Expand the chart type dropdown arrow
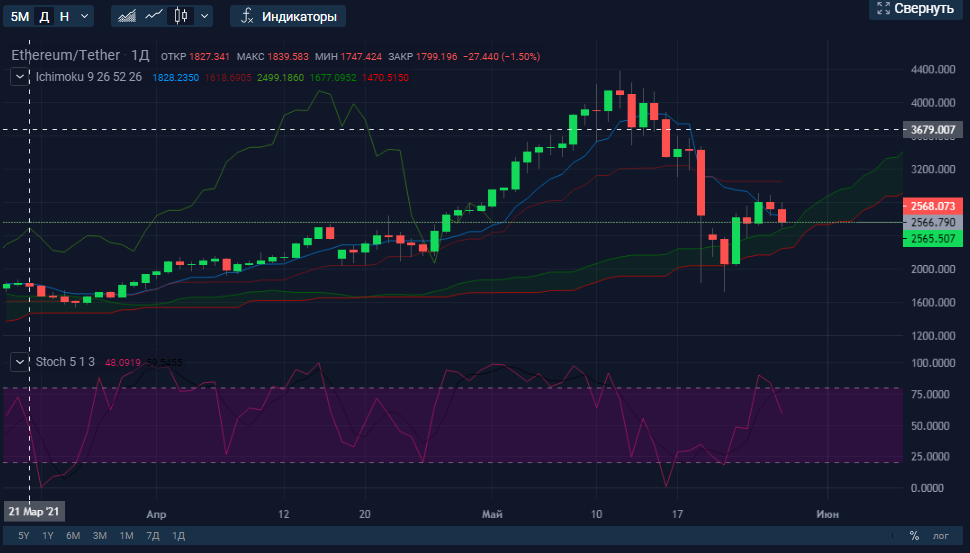The image size is (970, 553). point(205,16)
